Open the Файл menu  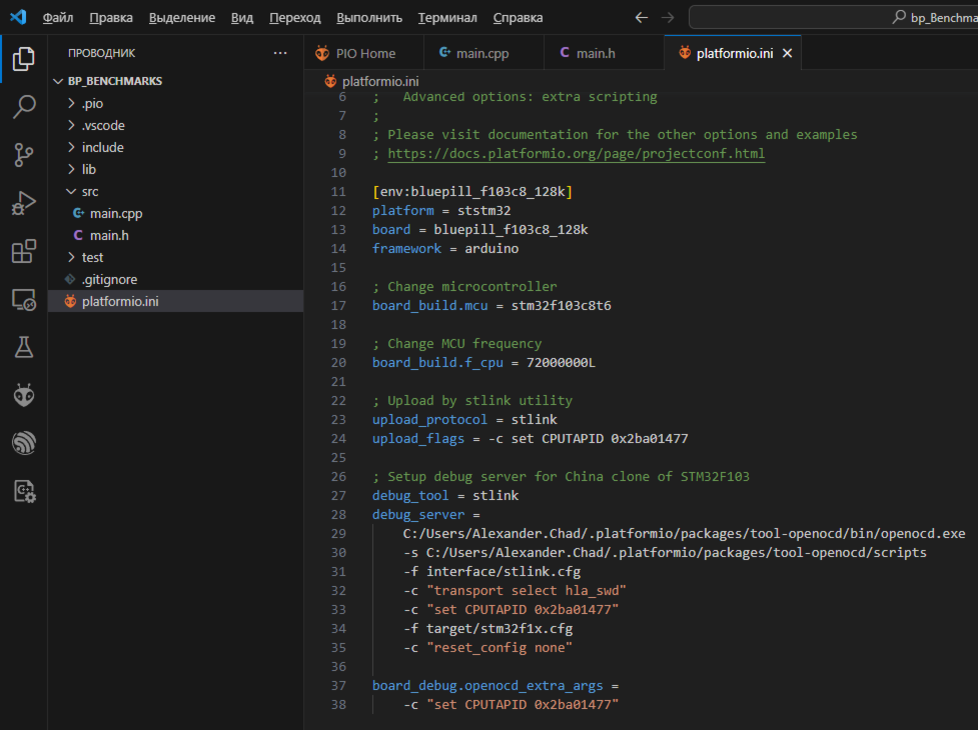(x=58, y=17)
